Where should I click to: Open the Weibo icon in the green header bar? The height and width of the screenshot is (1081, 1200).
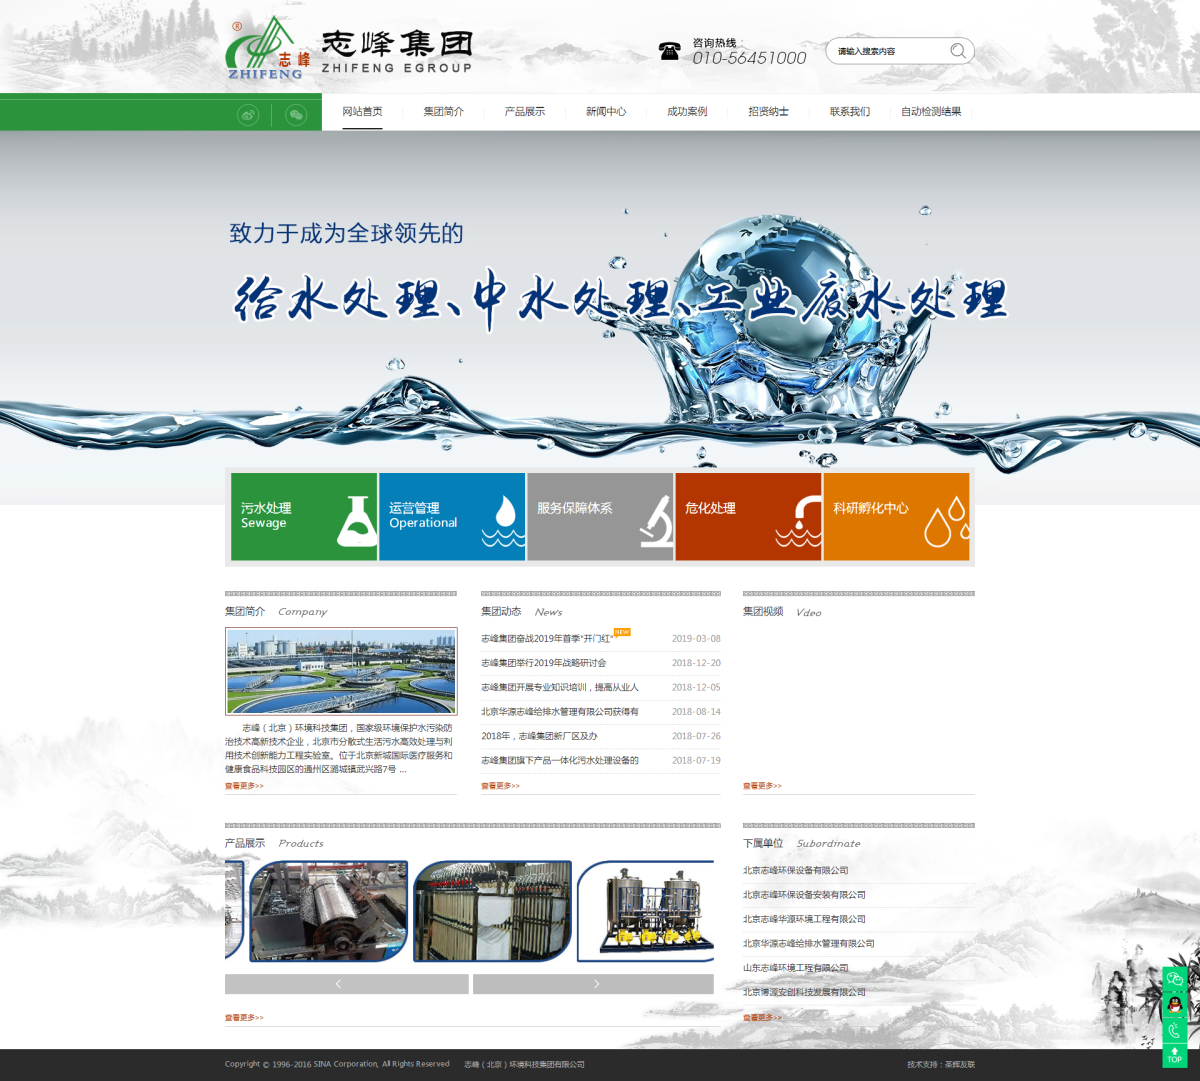247,114
